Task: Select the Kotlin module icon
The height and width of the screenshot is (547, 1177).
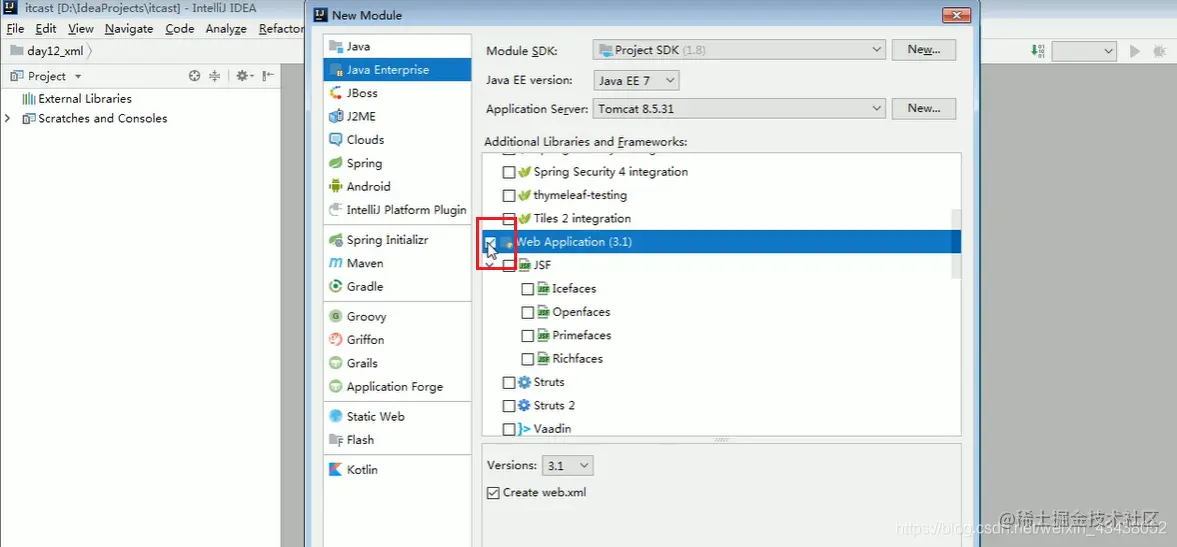Action: pyautogui.click(x=336, y=470)
